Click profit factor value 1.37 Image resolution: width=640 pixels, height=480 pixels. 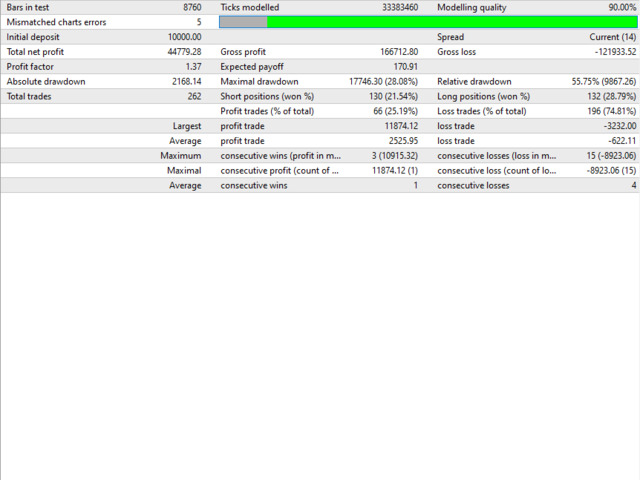point(193,67)
